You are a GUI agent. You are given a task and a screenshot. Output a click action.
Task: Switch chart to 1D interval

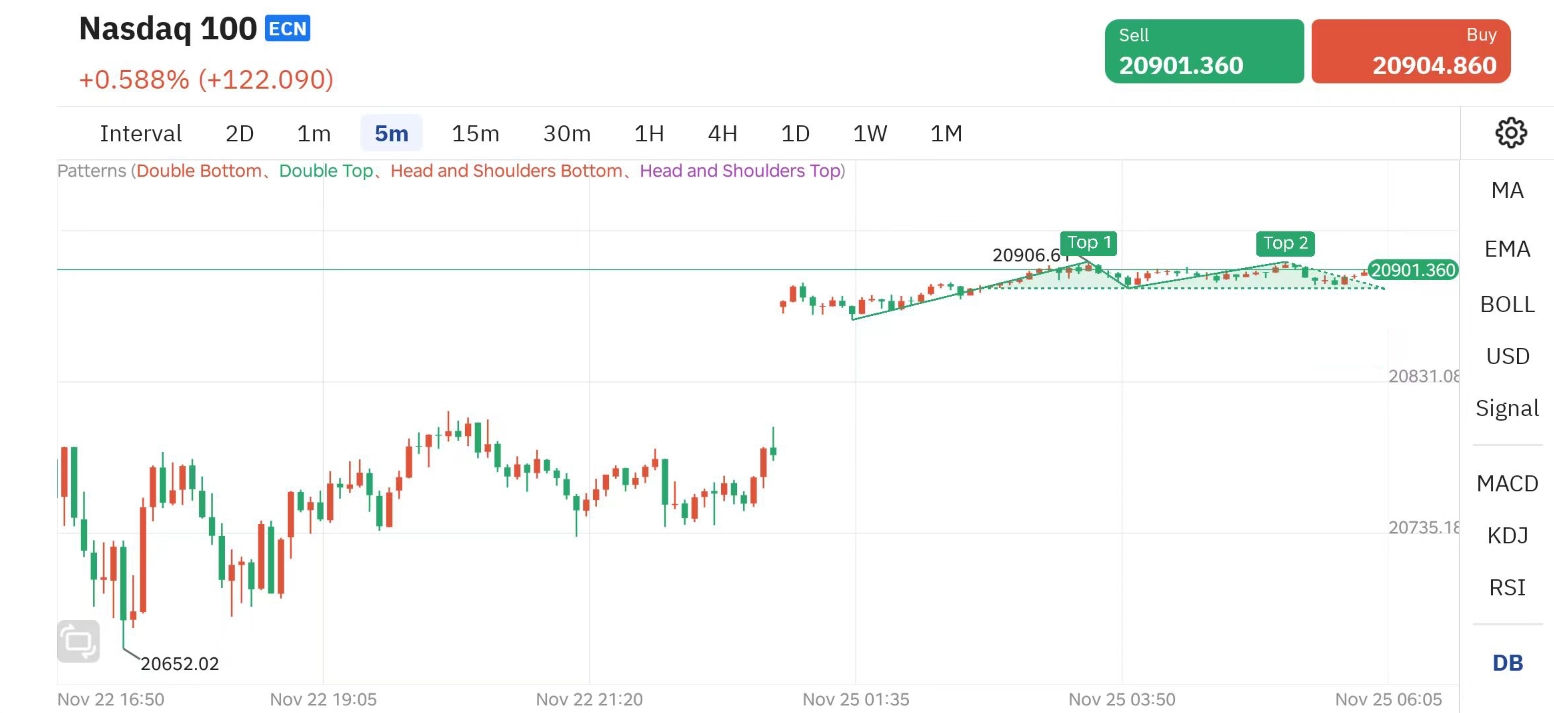point(795,133)
